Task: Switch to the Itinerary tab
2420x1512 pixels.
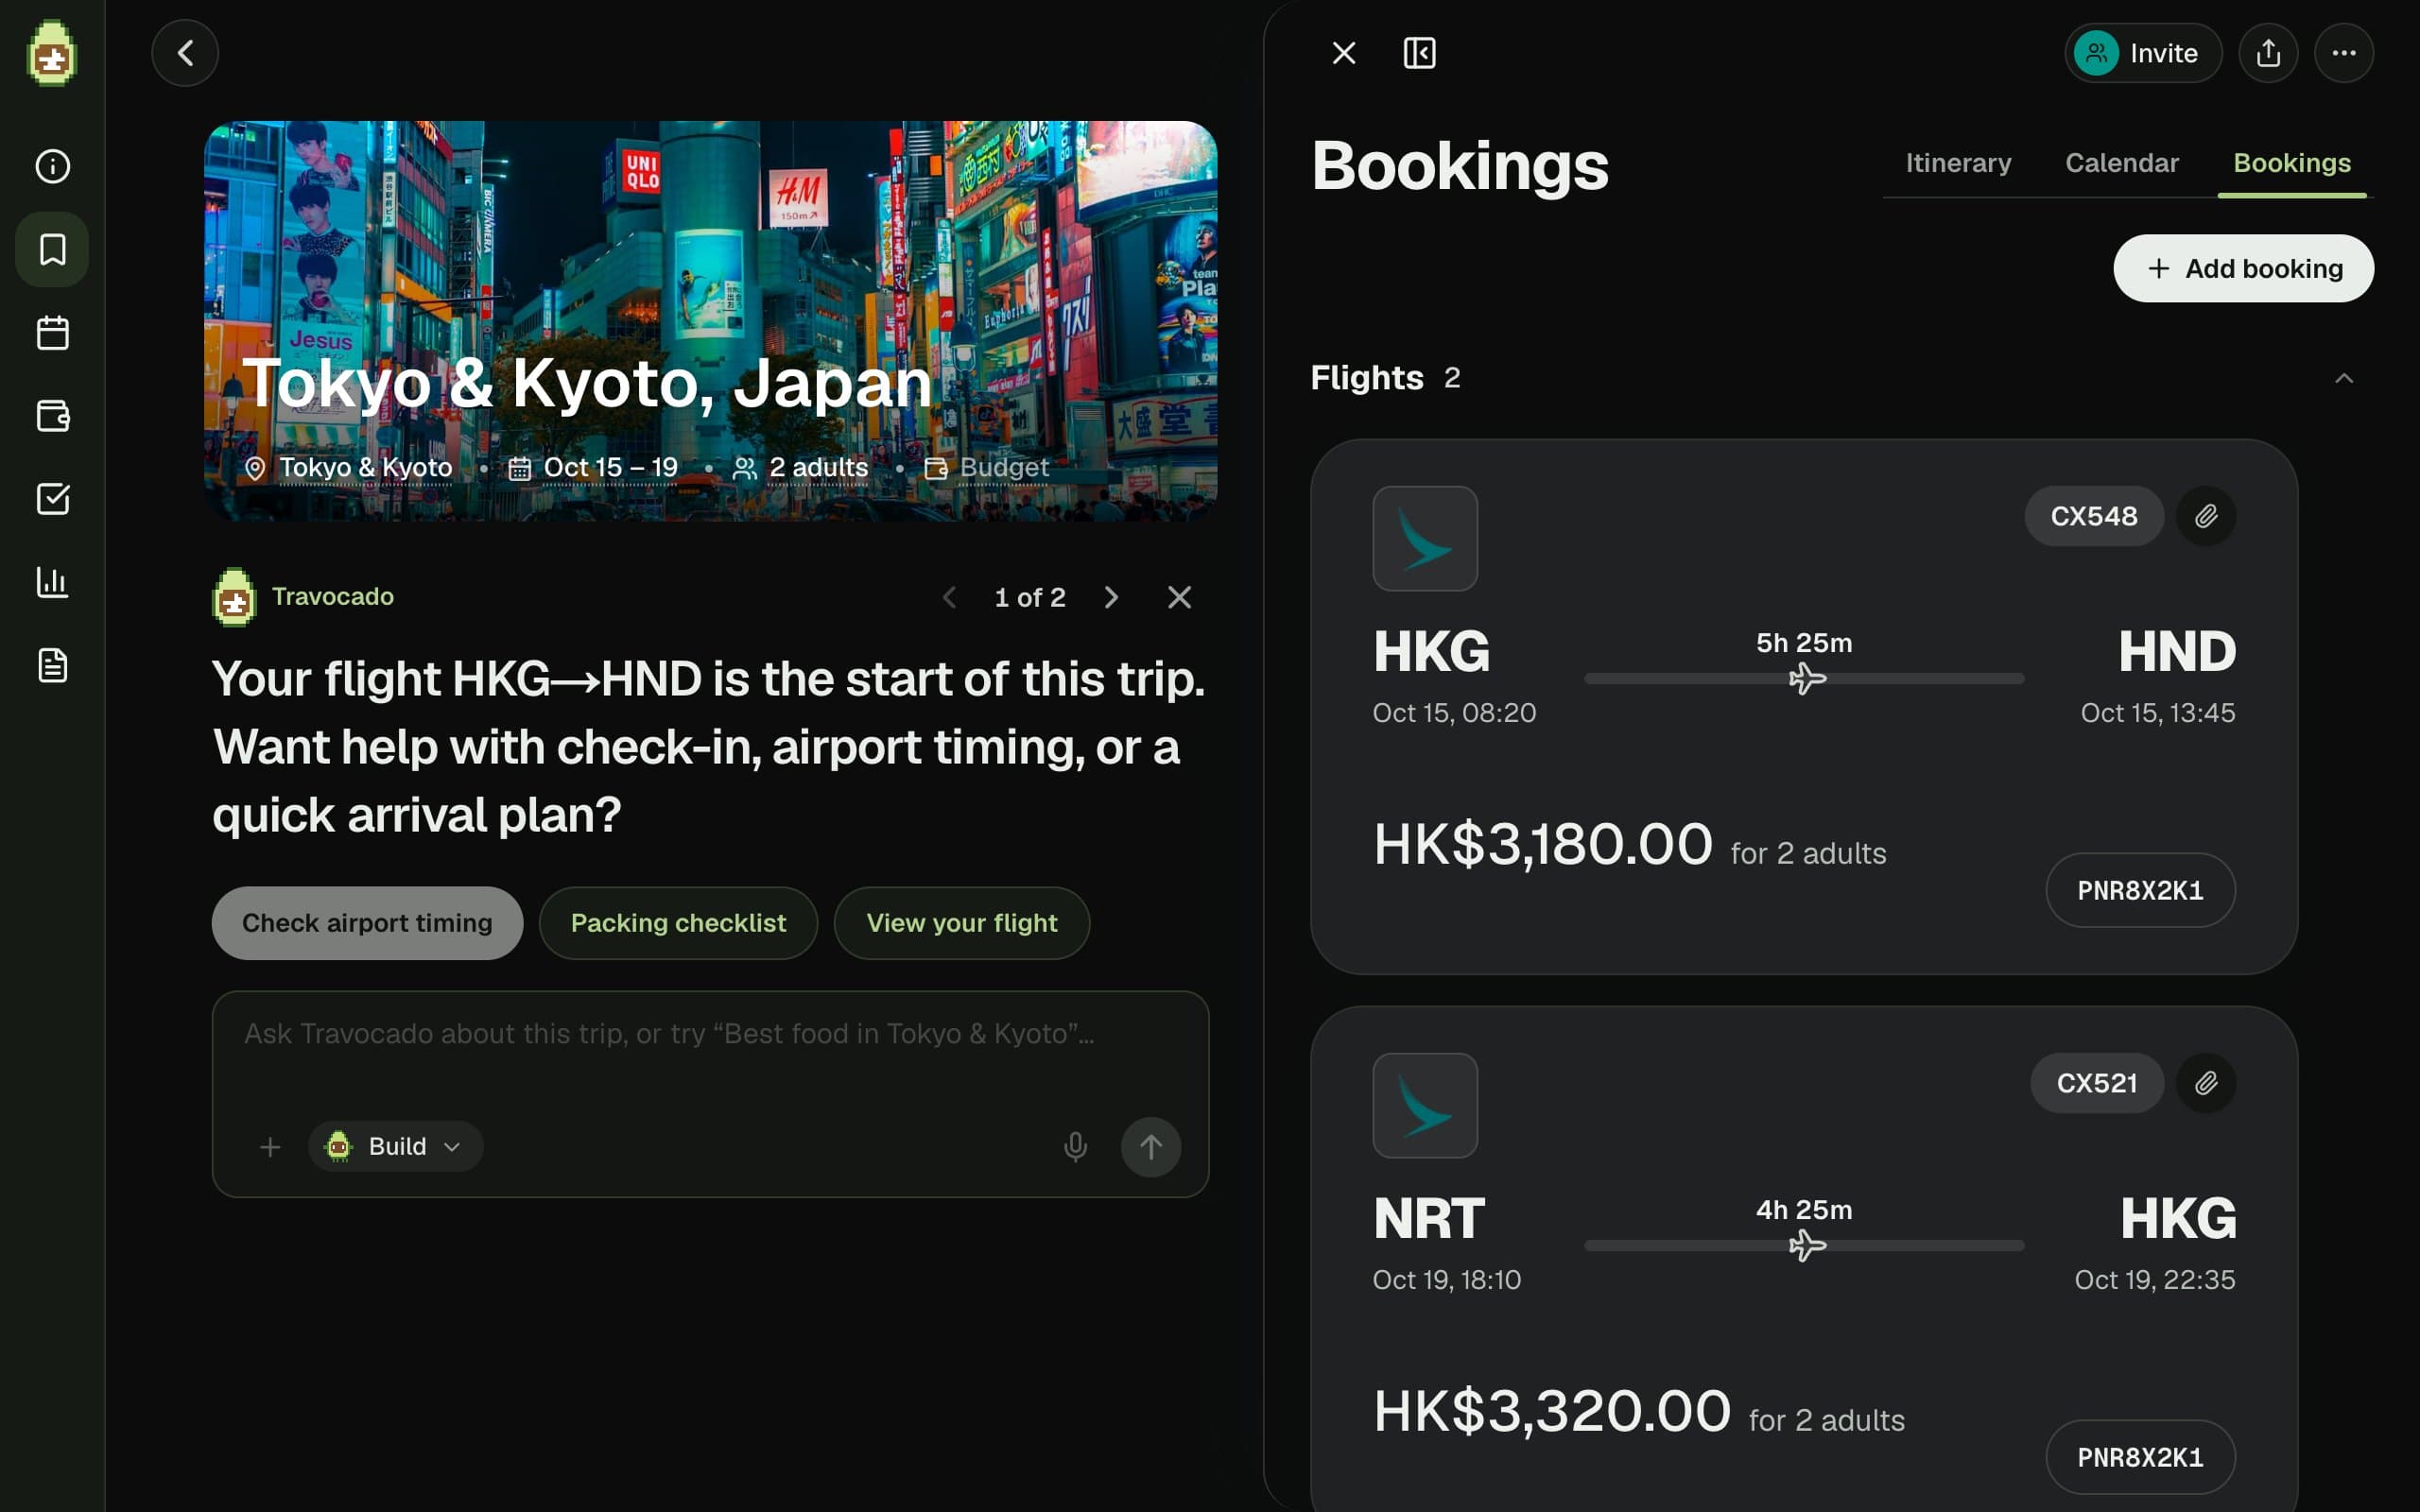Action: (x=1958, y=163)
